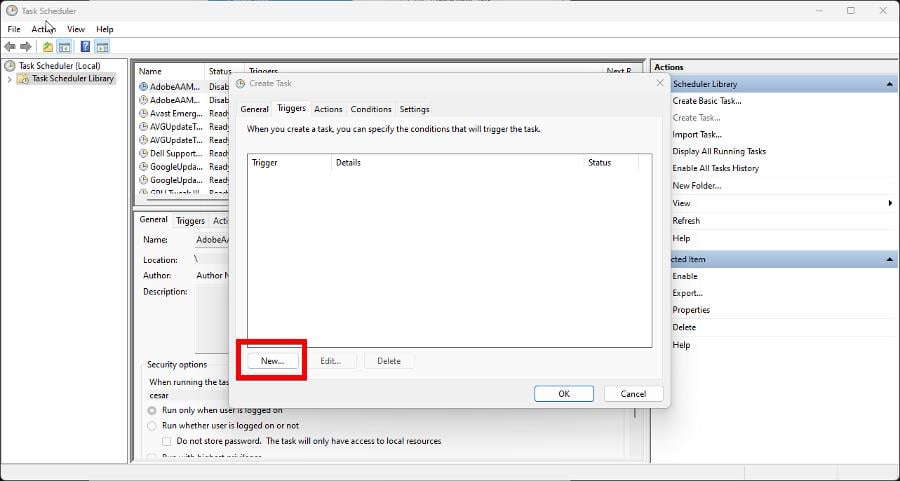The width and height of the screenshot is (900, 481).
Task: Click Help below Delete in Actions pane
Action: [x=681, y=345]
